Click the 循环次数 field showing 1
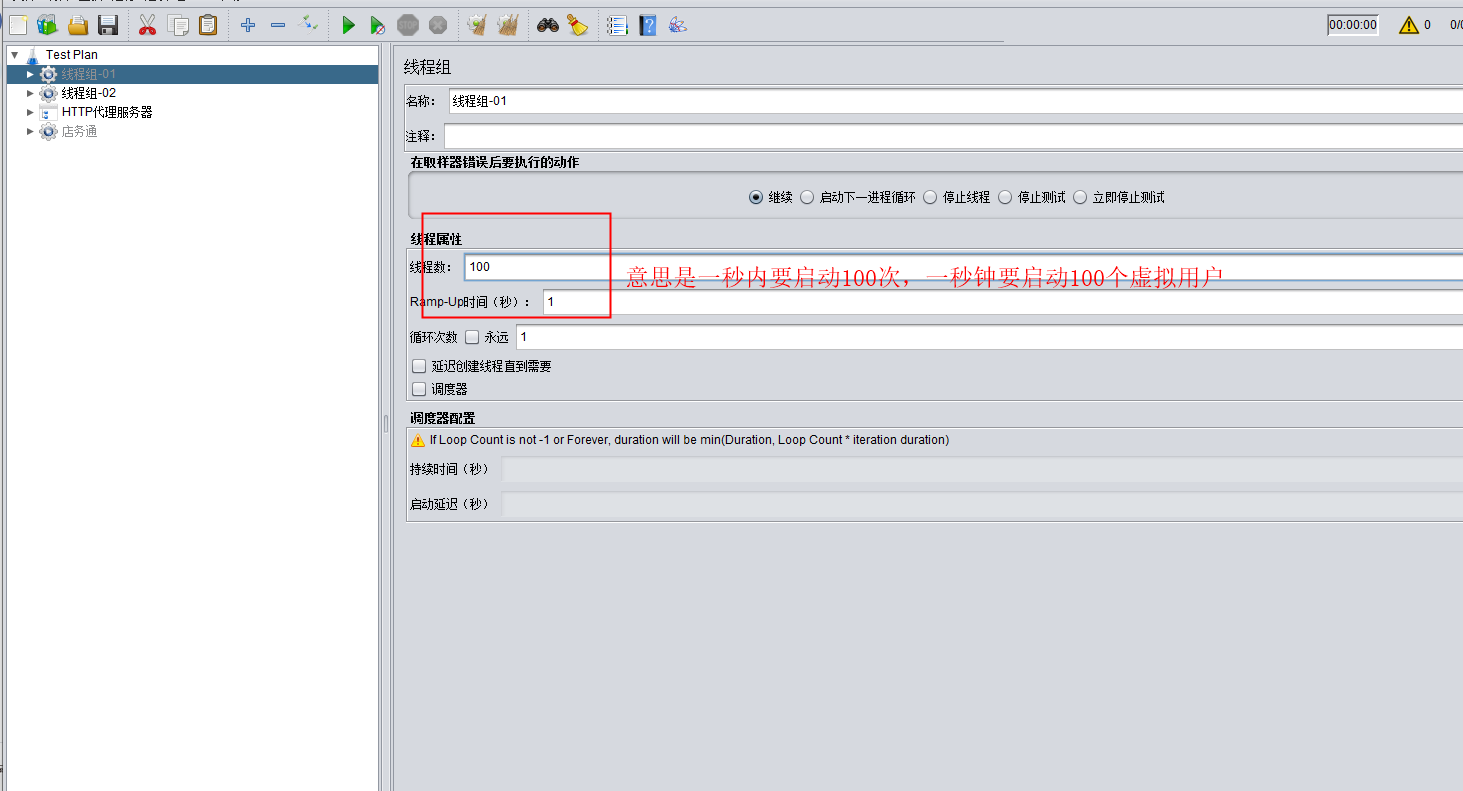 click(989, 337)
